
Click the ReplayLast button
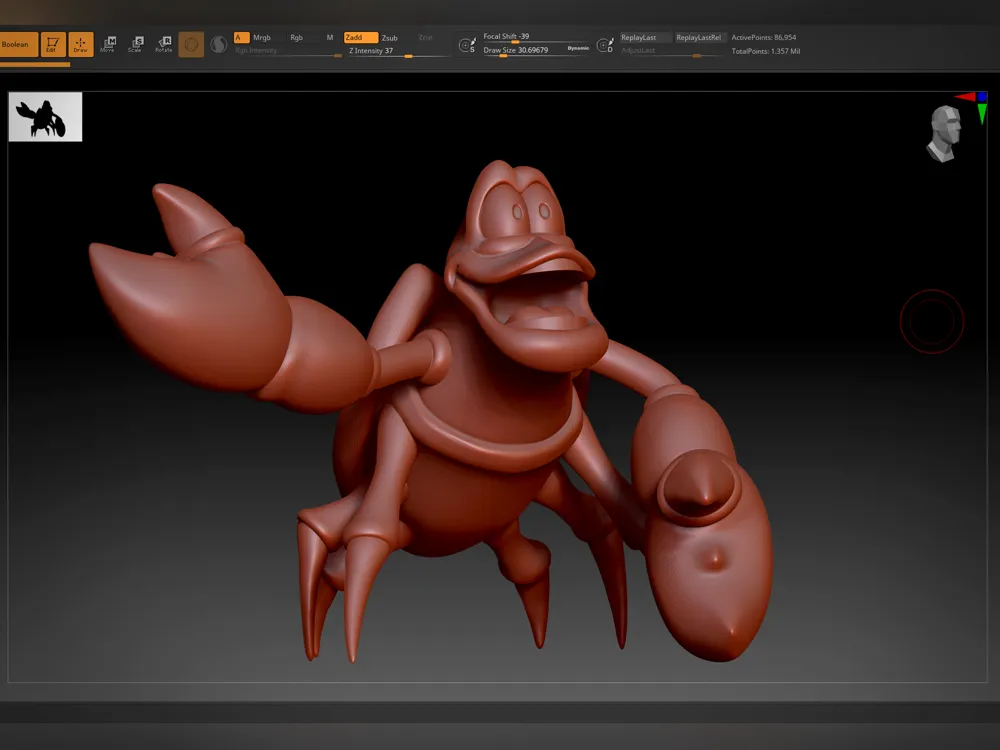[645, 38]
